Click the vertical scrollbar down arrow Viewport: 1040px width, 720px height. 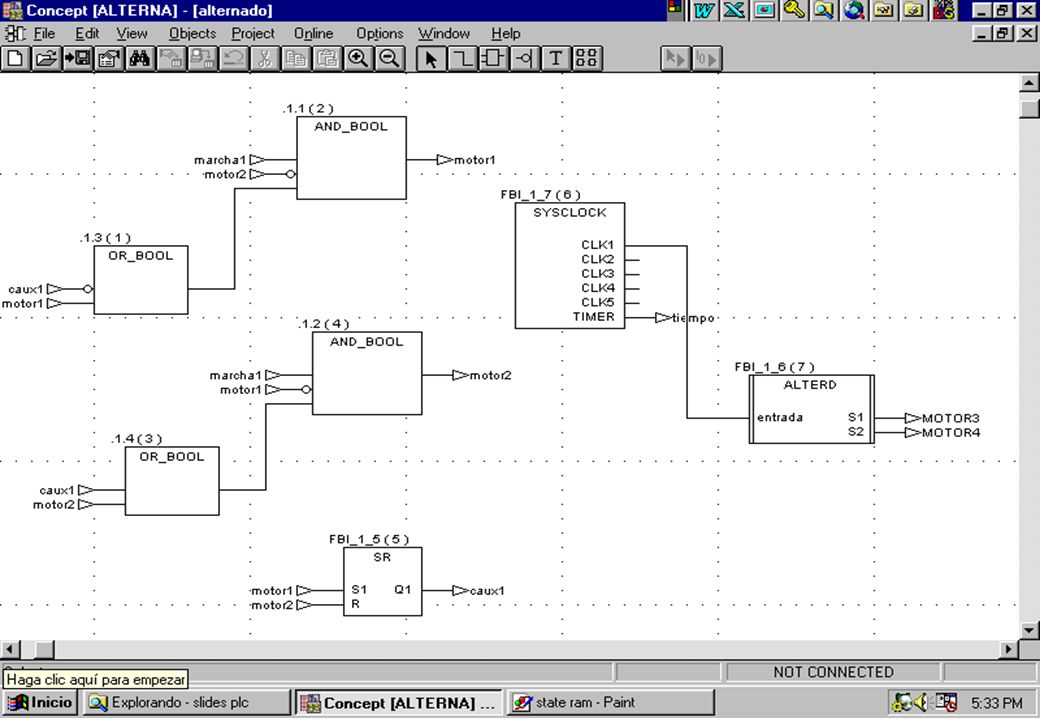coord(1029,630)
